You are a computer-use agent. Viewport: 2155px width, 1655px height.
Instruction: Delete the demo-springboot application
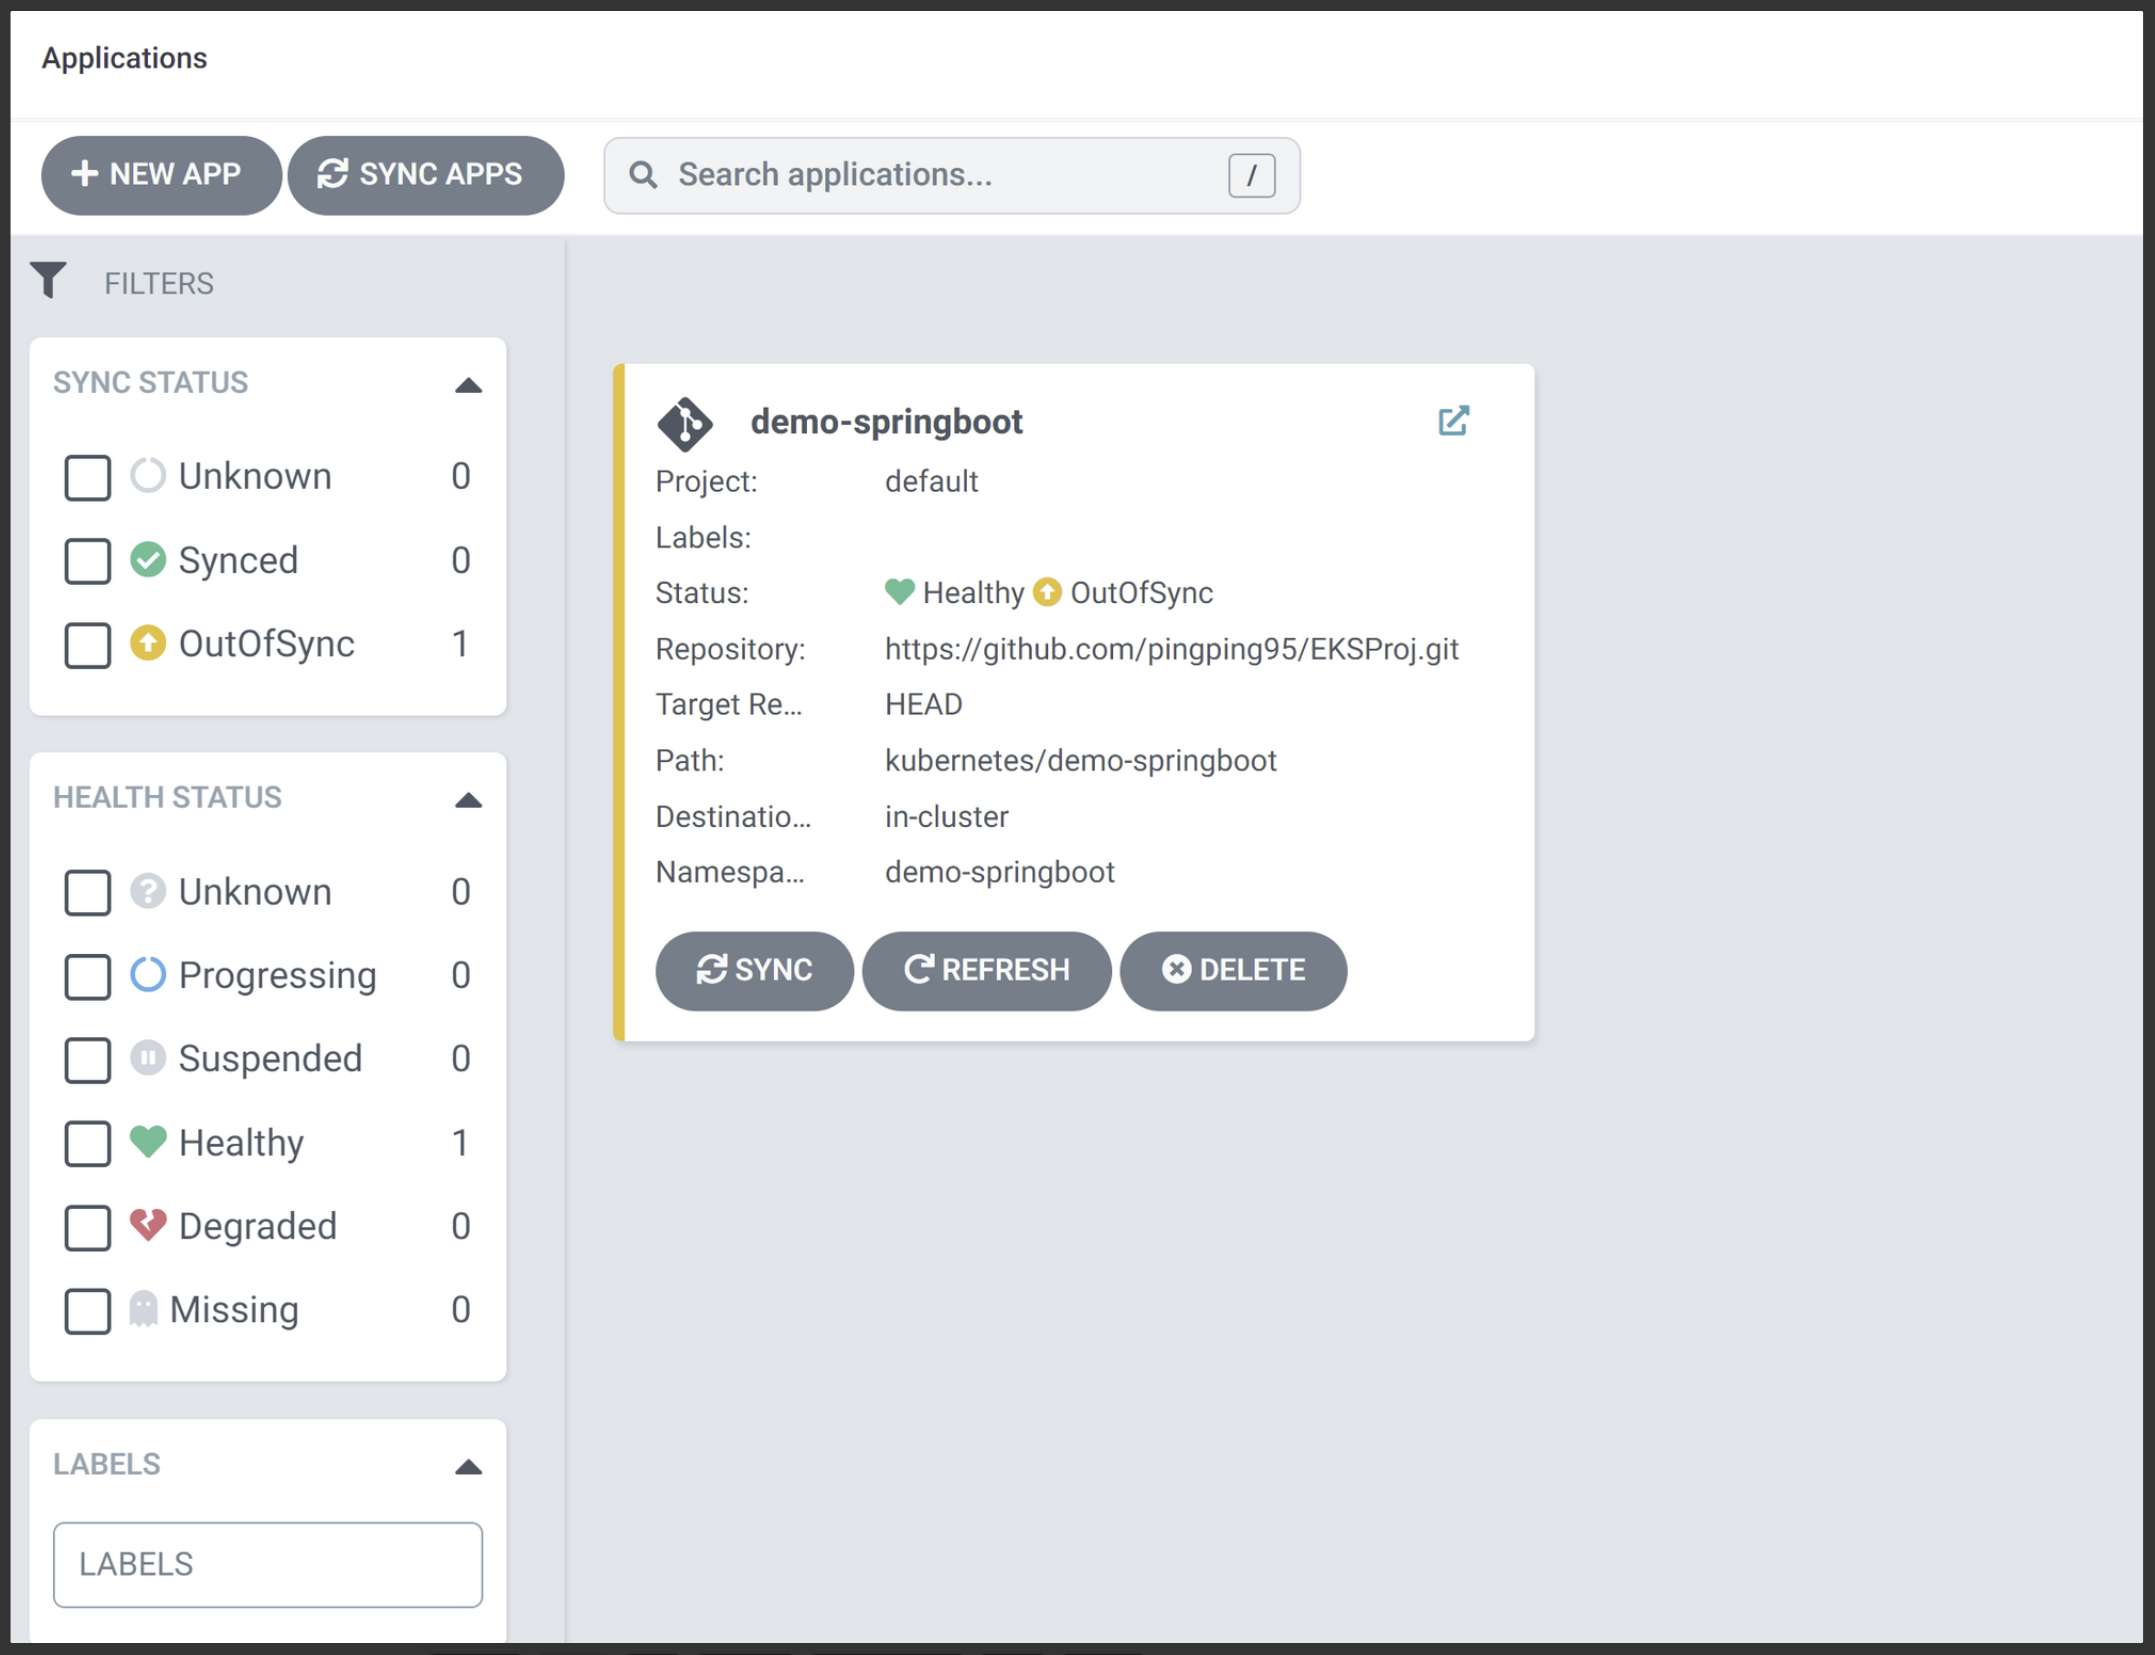tap(1233, 970)
